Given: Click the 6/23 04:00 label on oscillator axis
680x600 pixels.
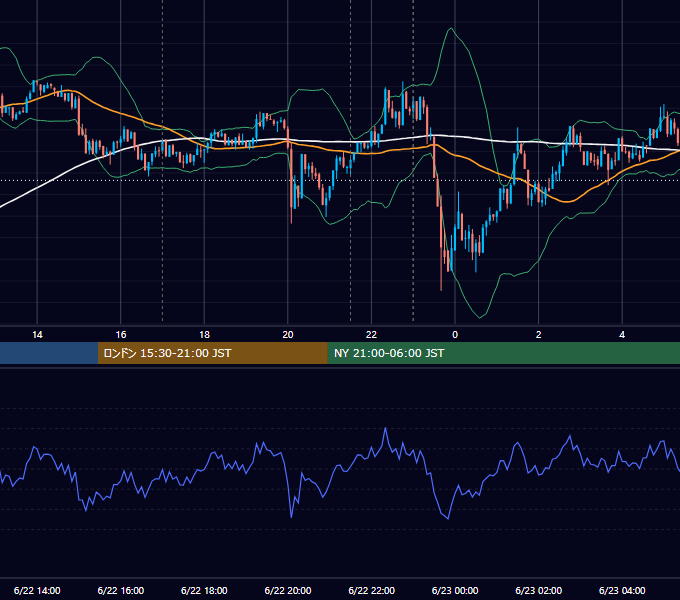Looking at the screenshot, I should tap(622, 590).
